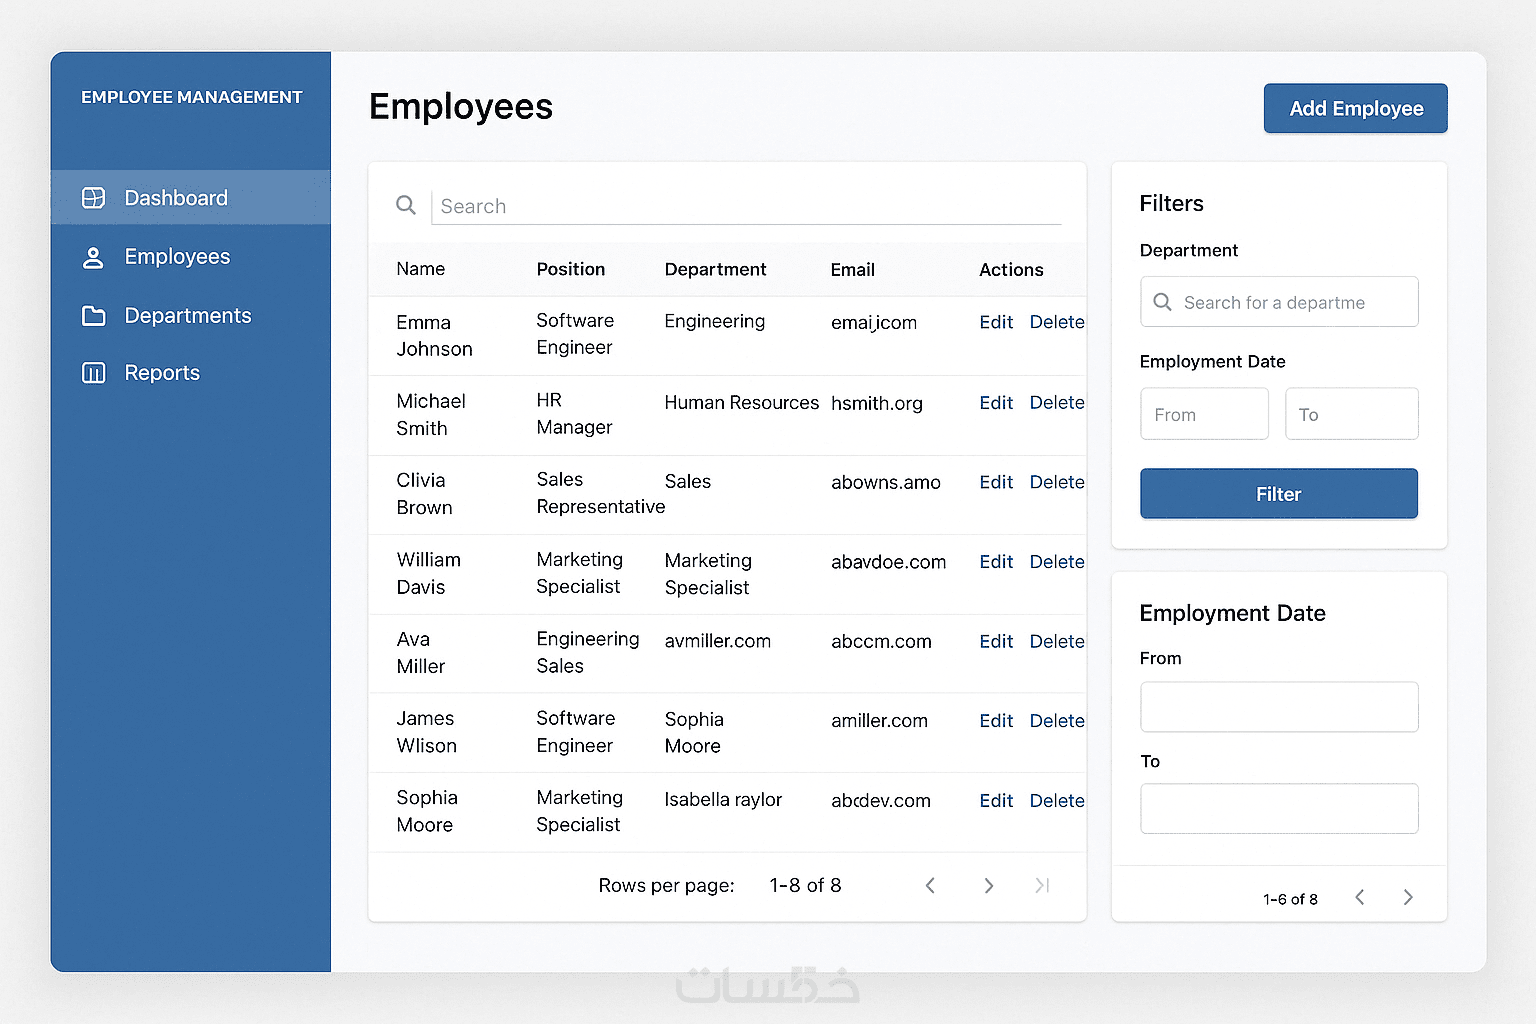Click the Name column header
The height and width of the screenshot is (1024, 1536).
point(421,269)
